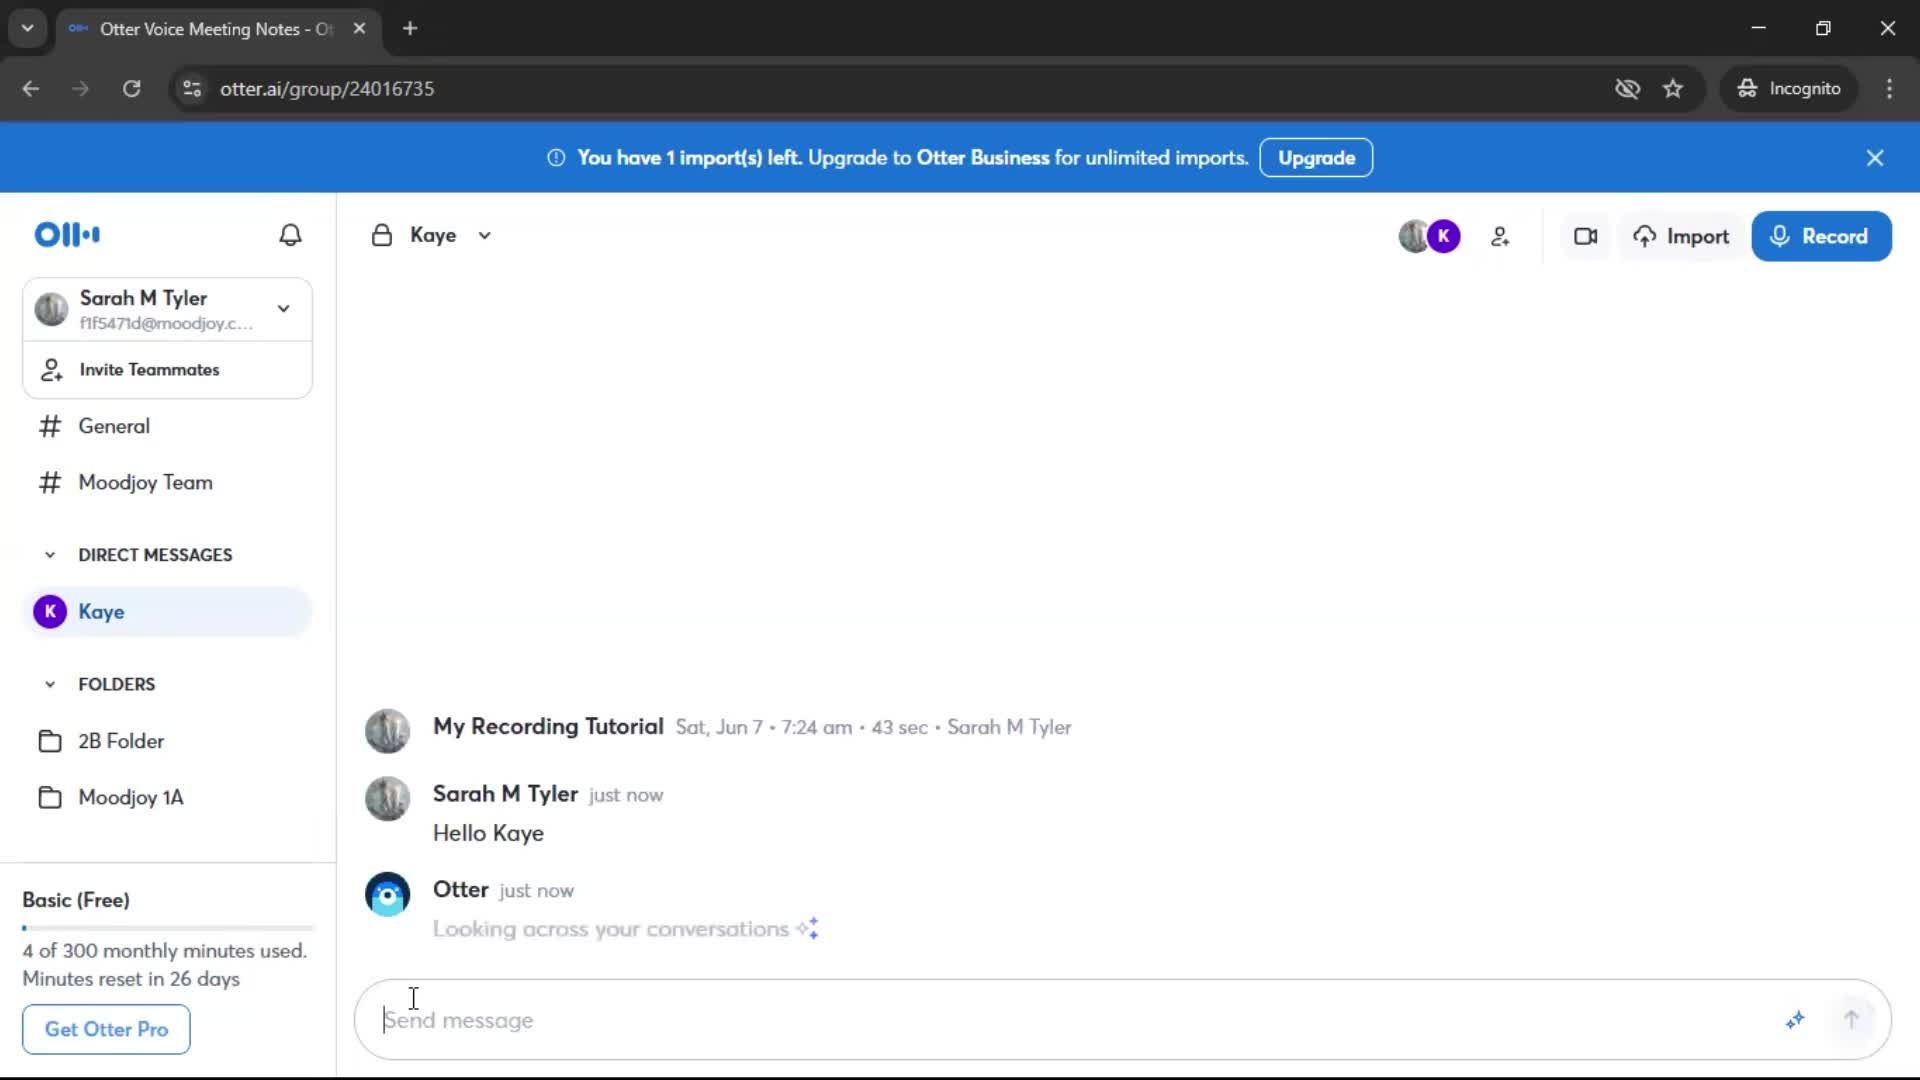Click the AI sparkle icon in message box

tap(1795, 1020)
